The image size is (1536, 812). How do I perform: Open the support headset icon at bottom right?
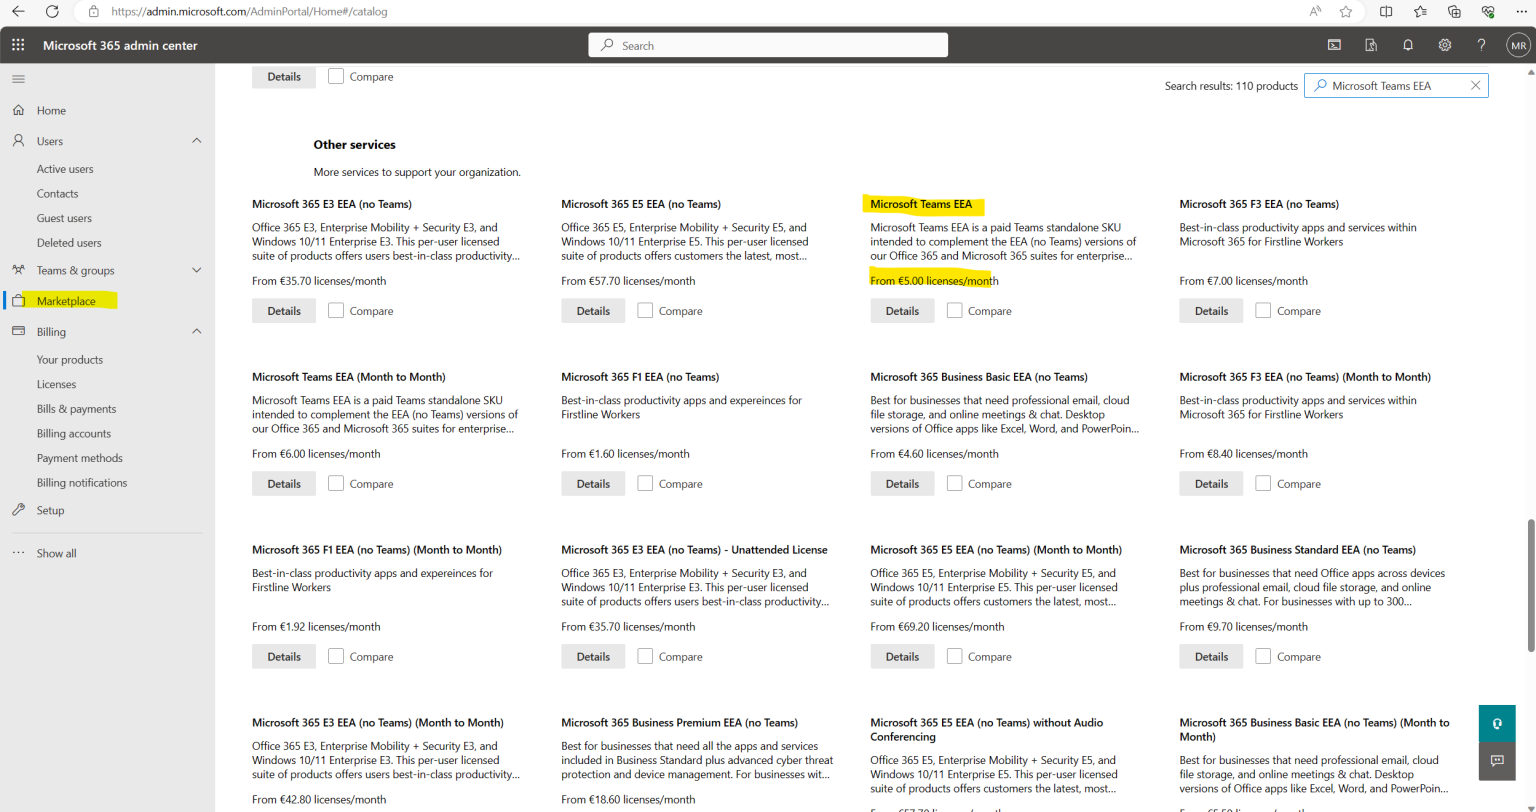coord(1496,722)
